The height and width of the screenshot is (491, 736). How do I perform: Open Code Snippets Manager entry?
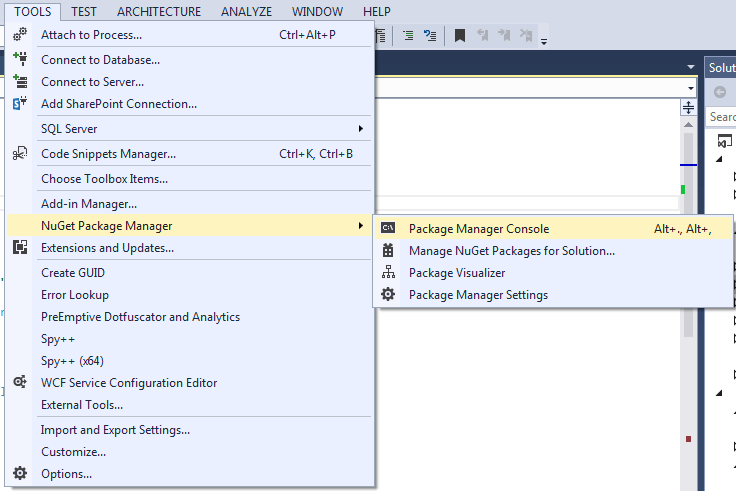coord(190,153)
